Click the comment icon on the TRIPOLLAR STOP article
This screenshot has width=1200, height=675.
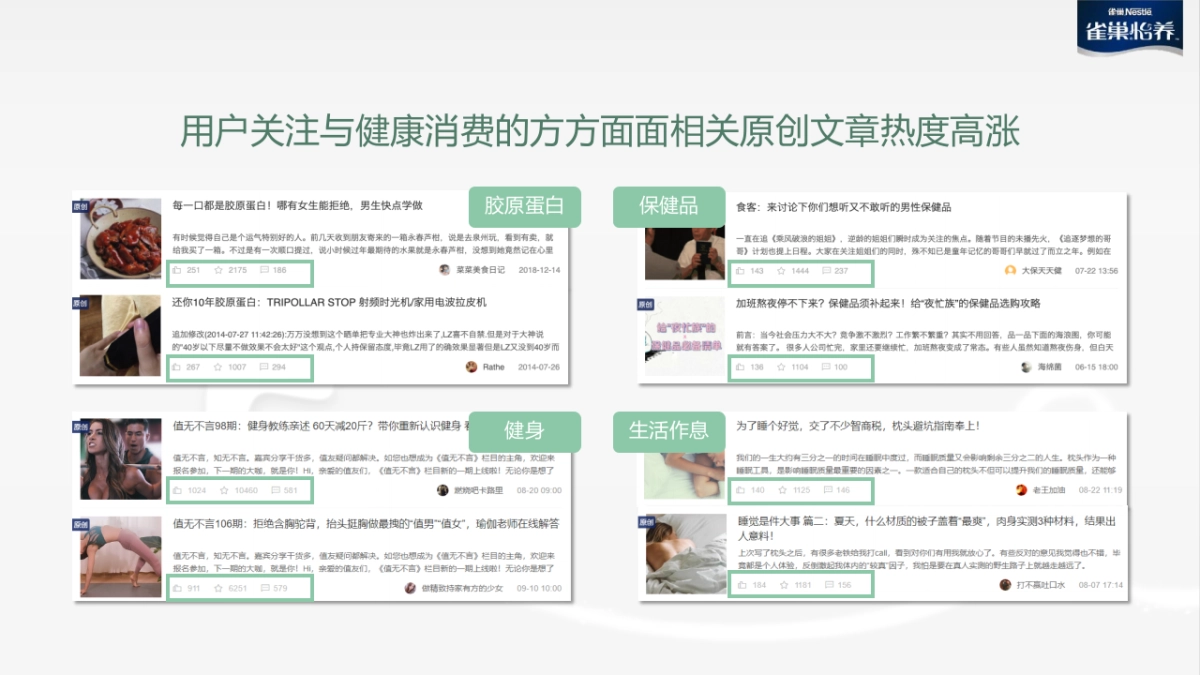[x=263, y=367]
